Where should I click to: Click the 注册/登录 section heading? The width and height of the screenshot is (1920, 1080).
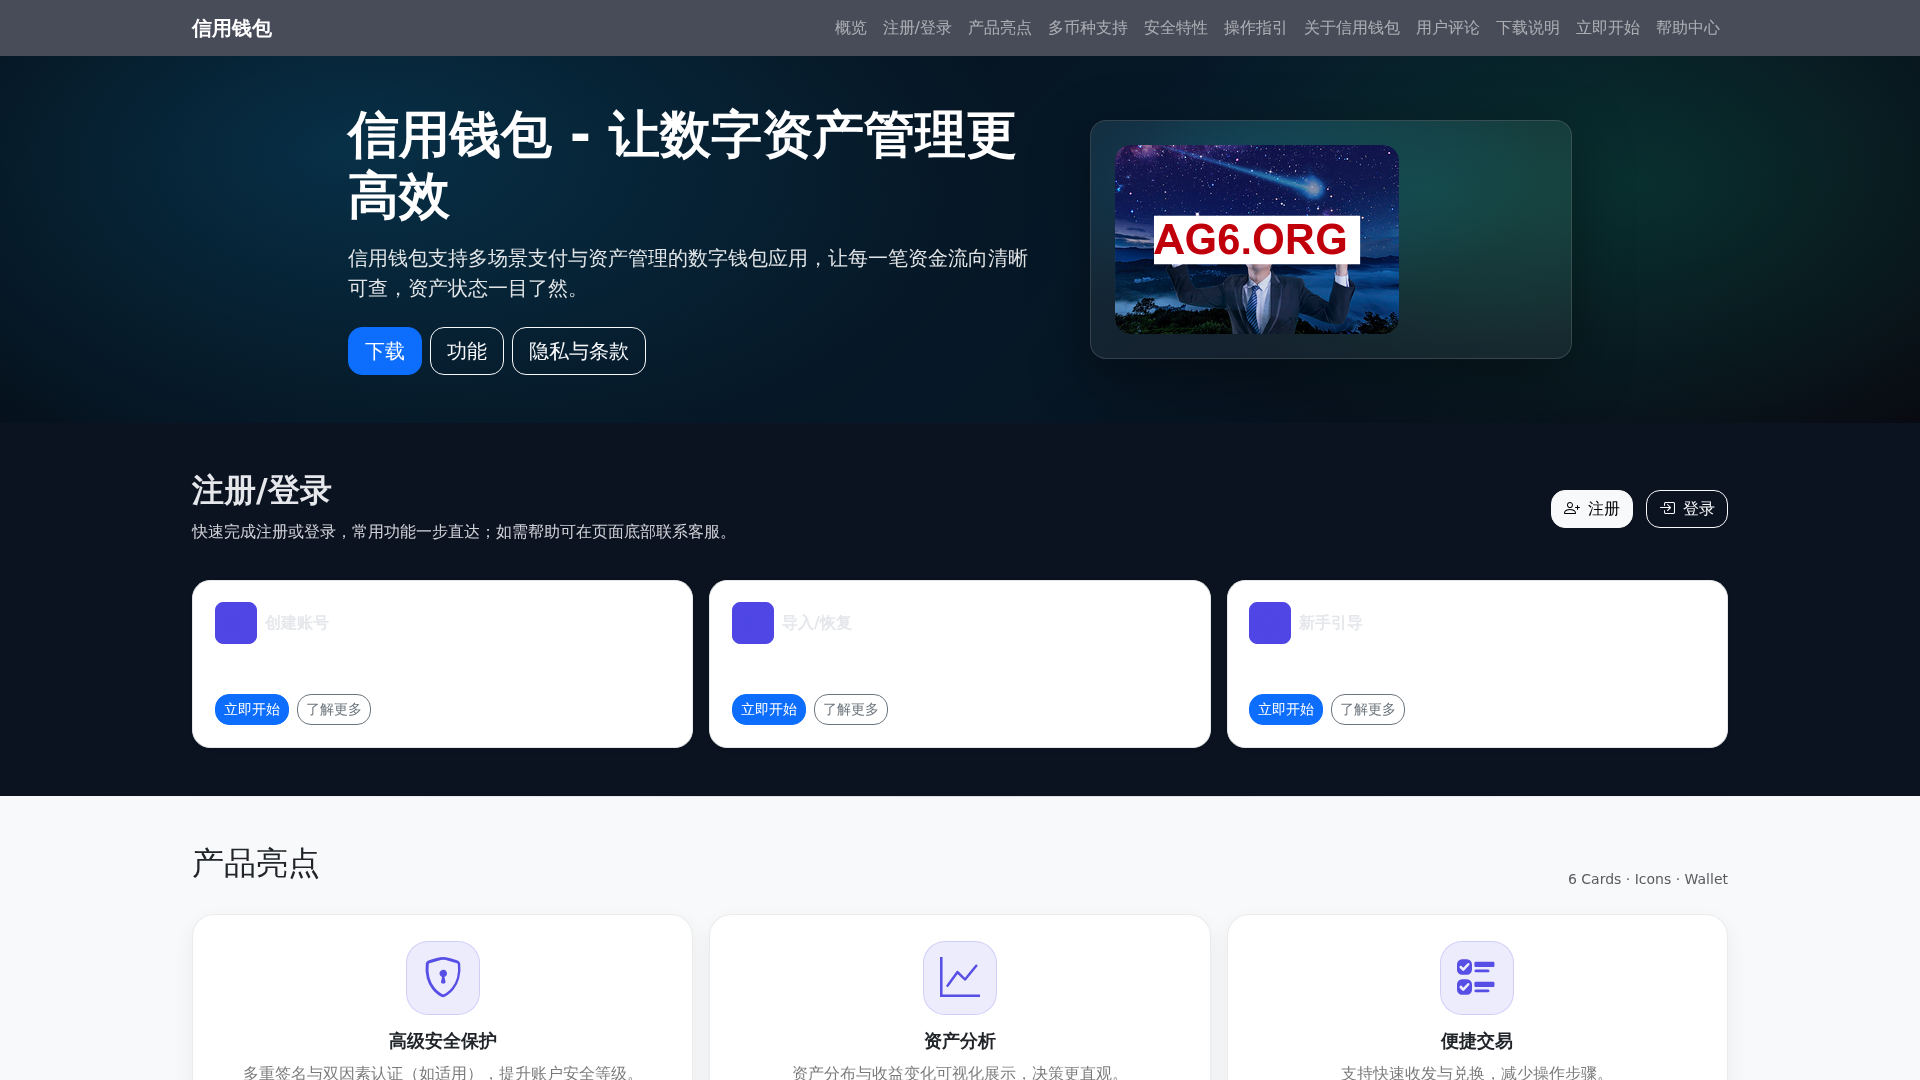[x=262, y=491]
